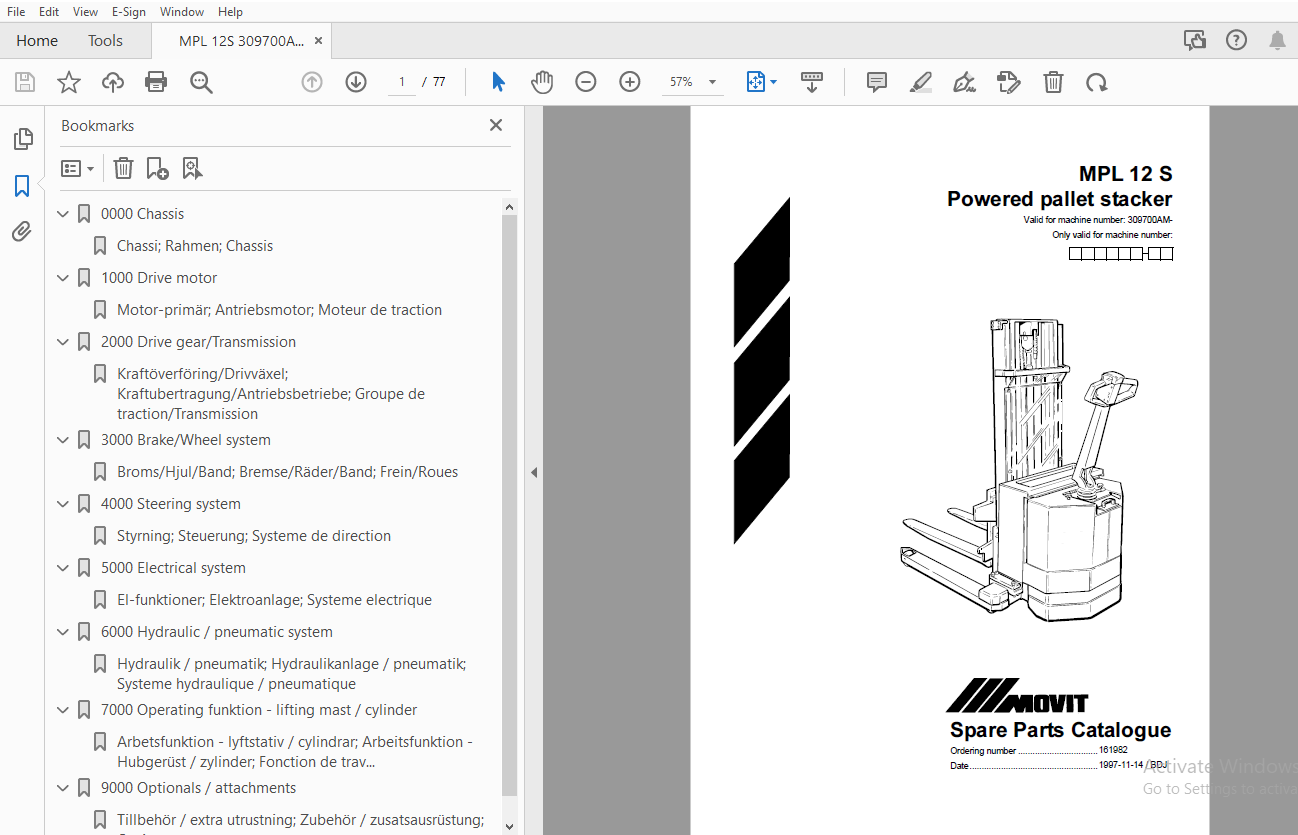1298x835 pixels.
Task: Open Hydraulik / pneumatik bookmark
Action: [x=291, y=674]
